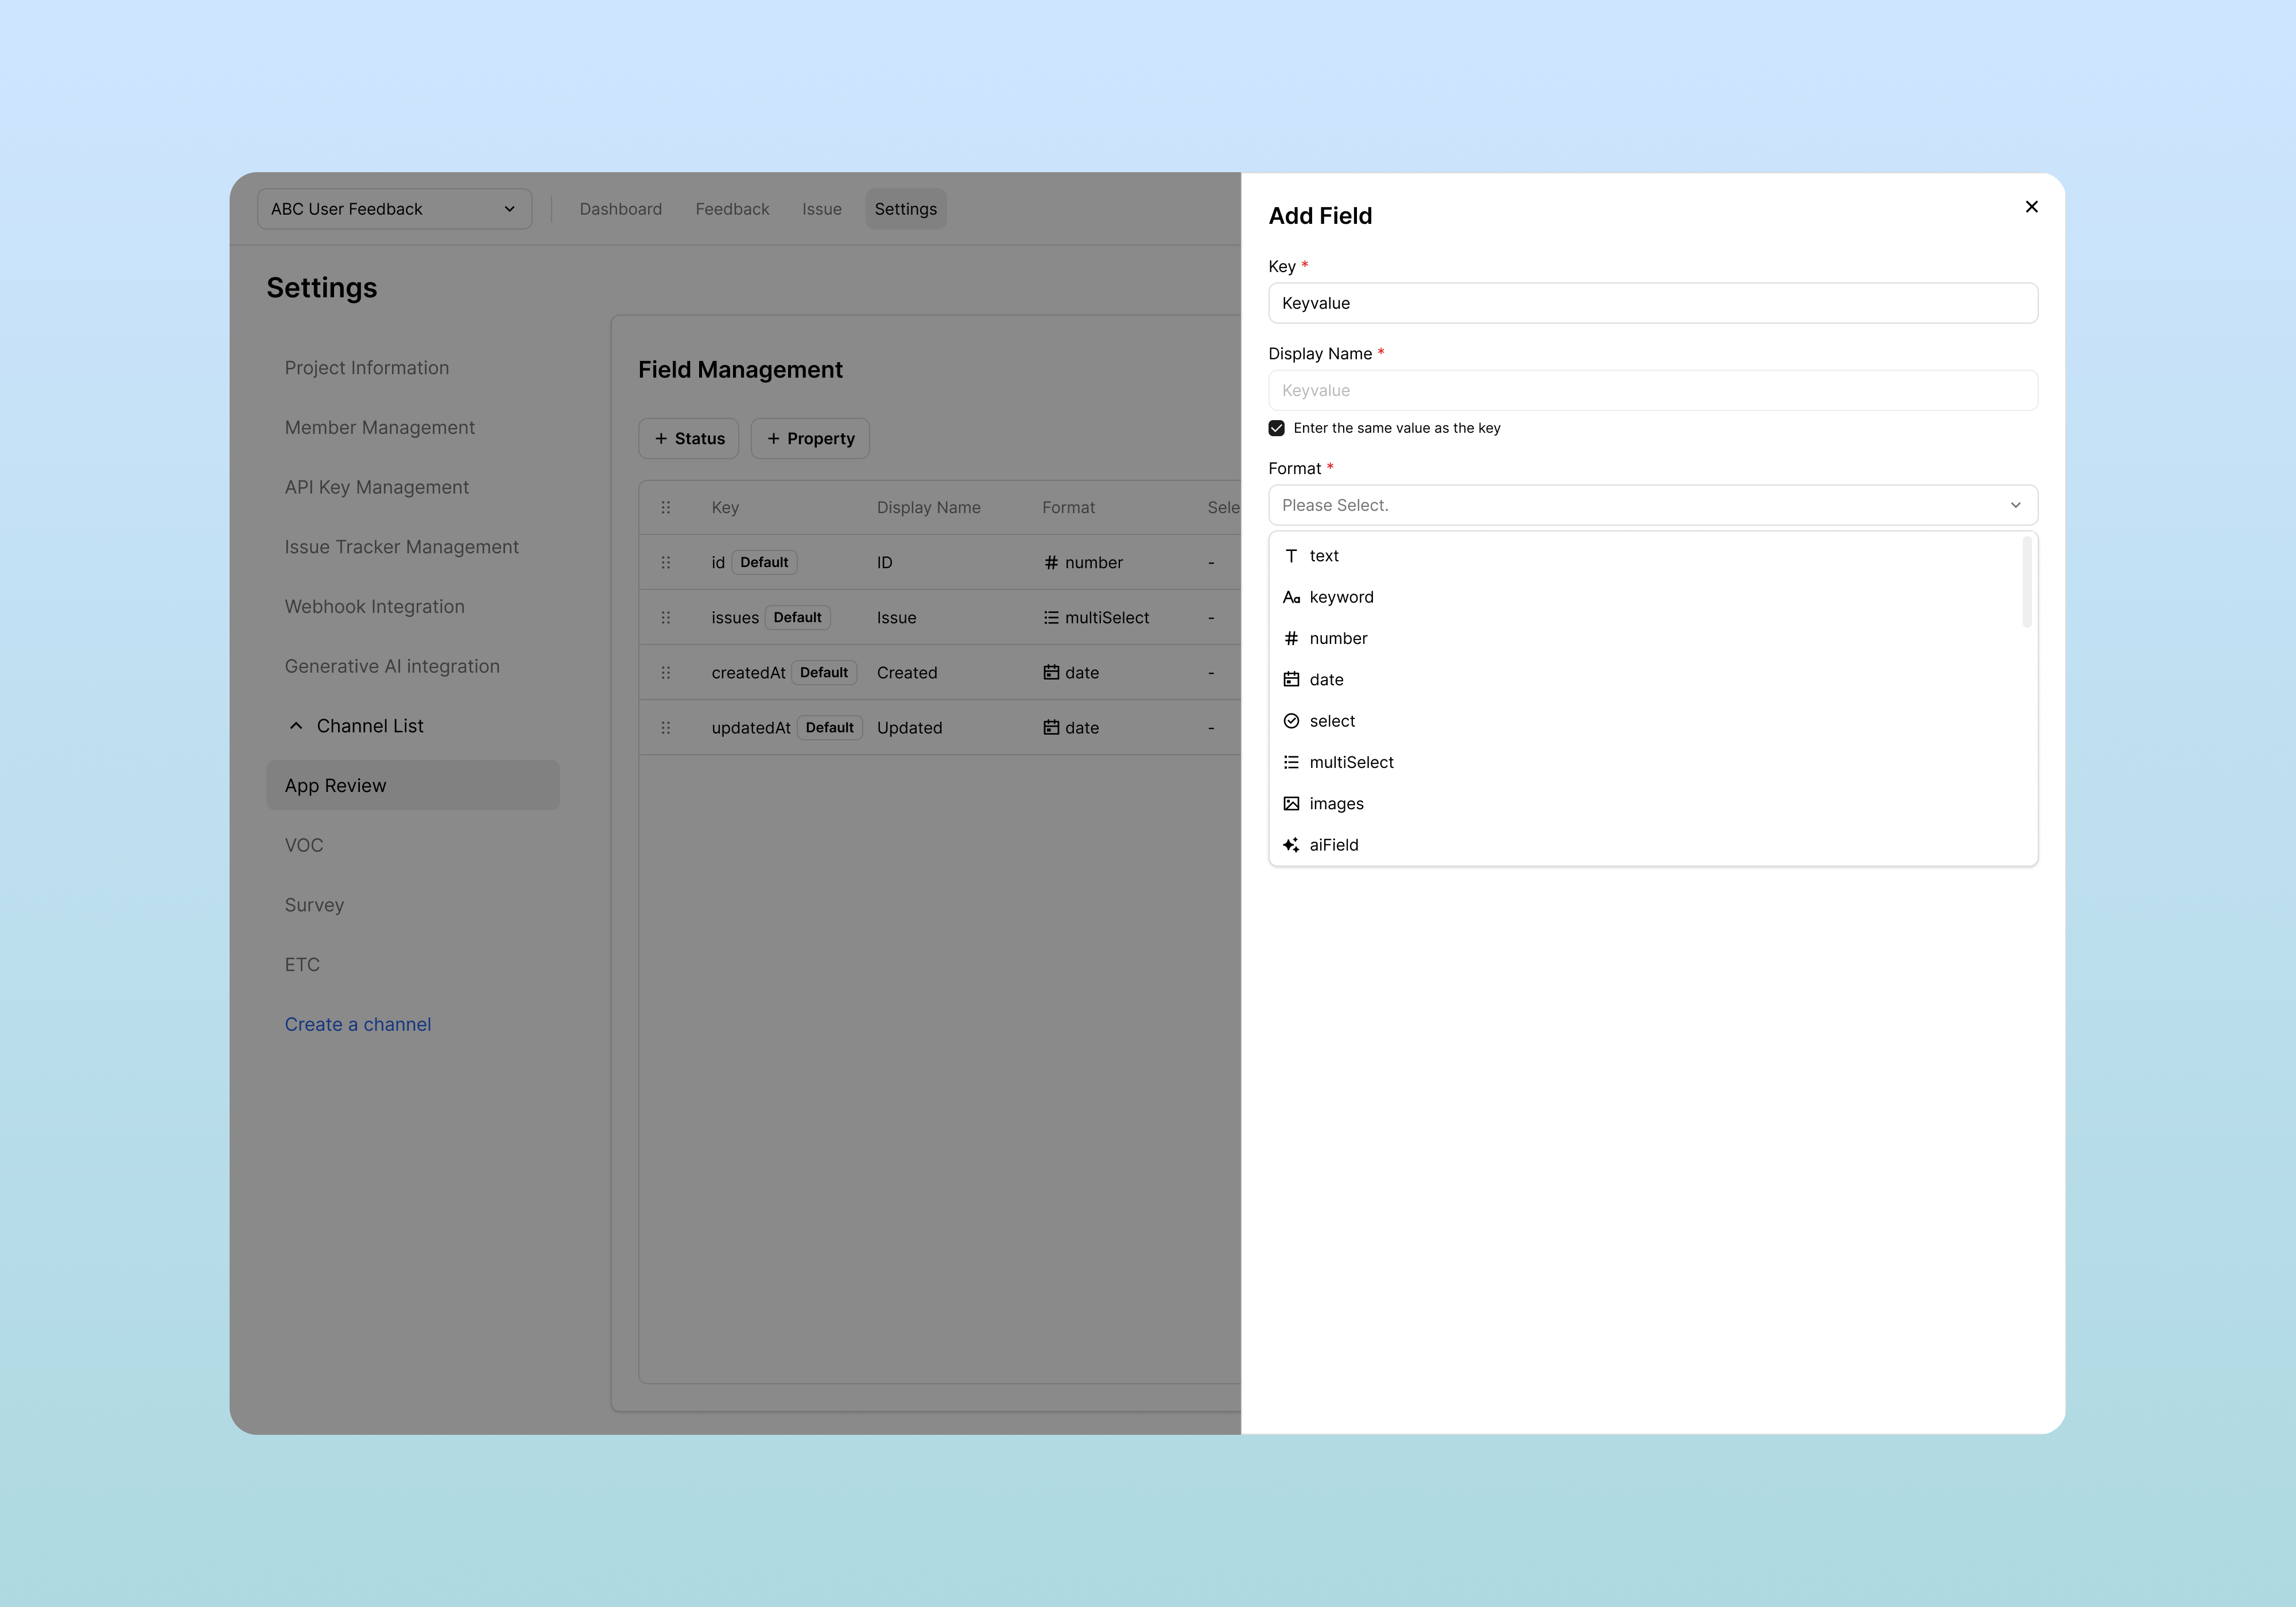
Task: Open the Issue tab
Action: [x=821, y=209]
